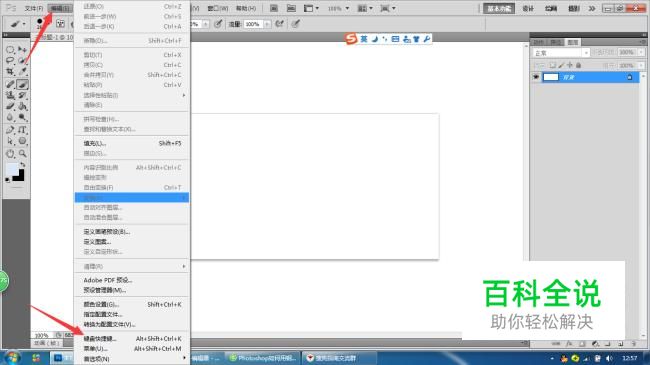650x365 pixels.
Task: Select the Hand tool
Action: (x=10, y=153)
